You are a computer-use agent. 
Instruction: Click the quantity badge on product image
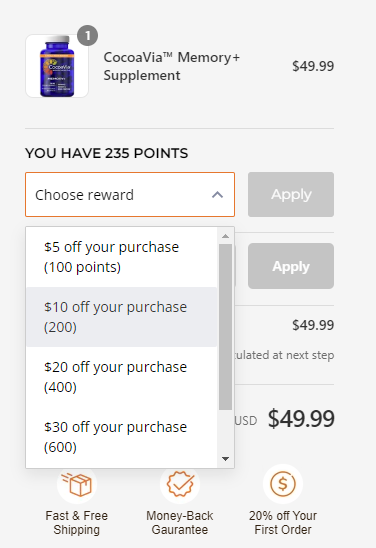[x=87, y=36]
